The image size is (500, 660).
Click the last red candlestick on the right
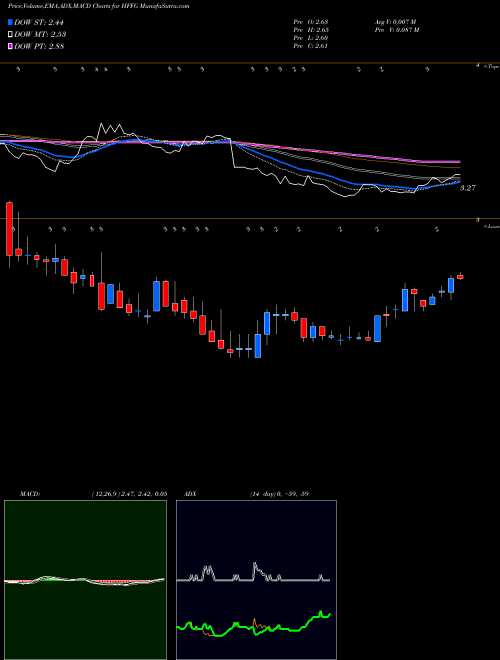tap(460, 277)
